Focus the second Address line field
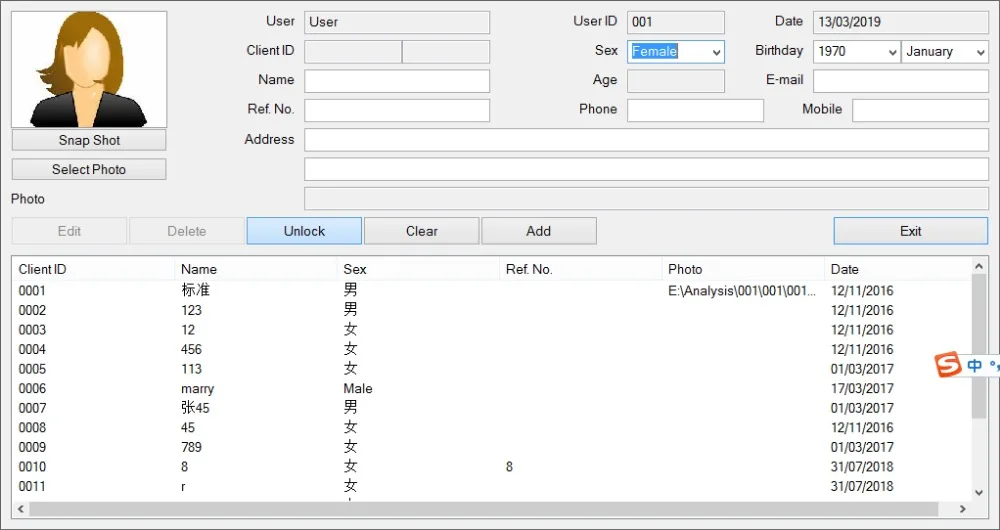The width and height of the screenshot is (1000, 530). pos(646,169)
